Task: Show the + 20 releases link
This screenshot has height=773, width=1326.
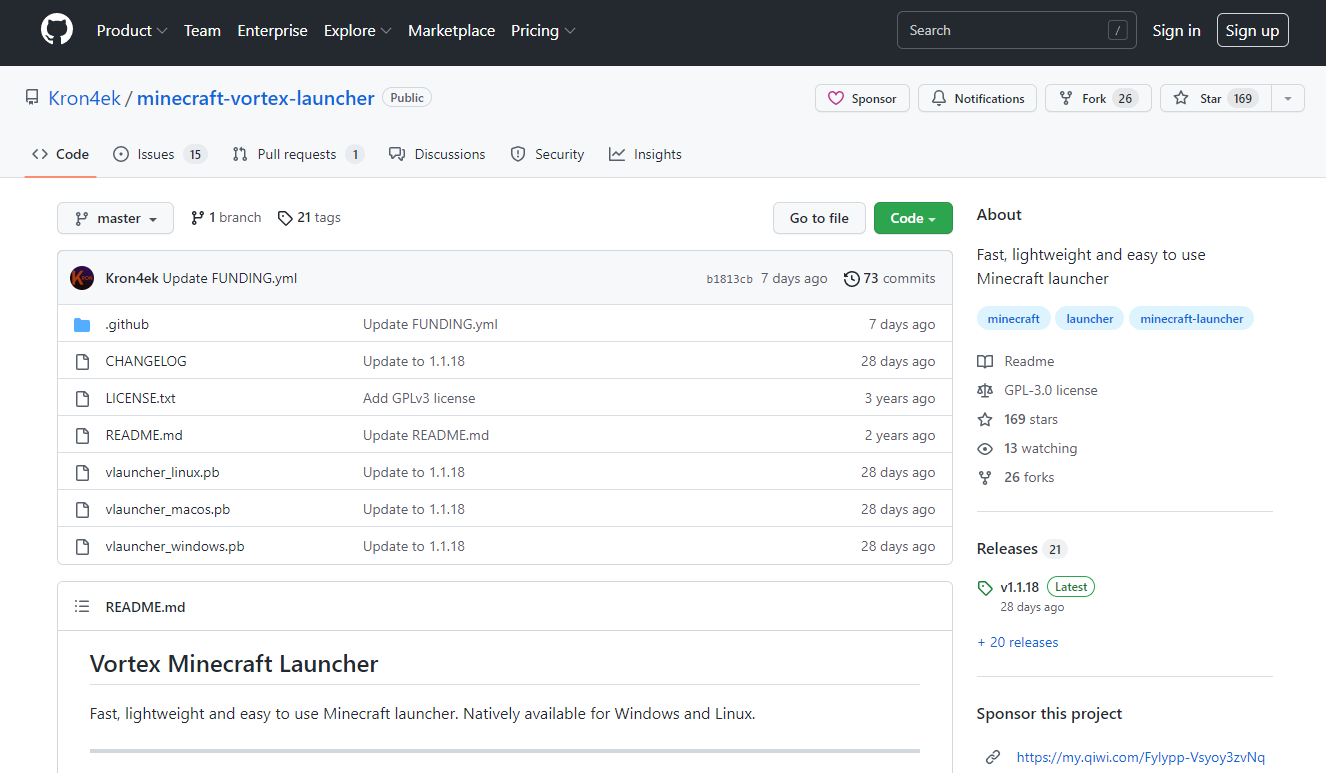Action: pos(1017,642)
